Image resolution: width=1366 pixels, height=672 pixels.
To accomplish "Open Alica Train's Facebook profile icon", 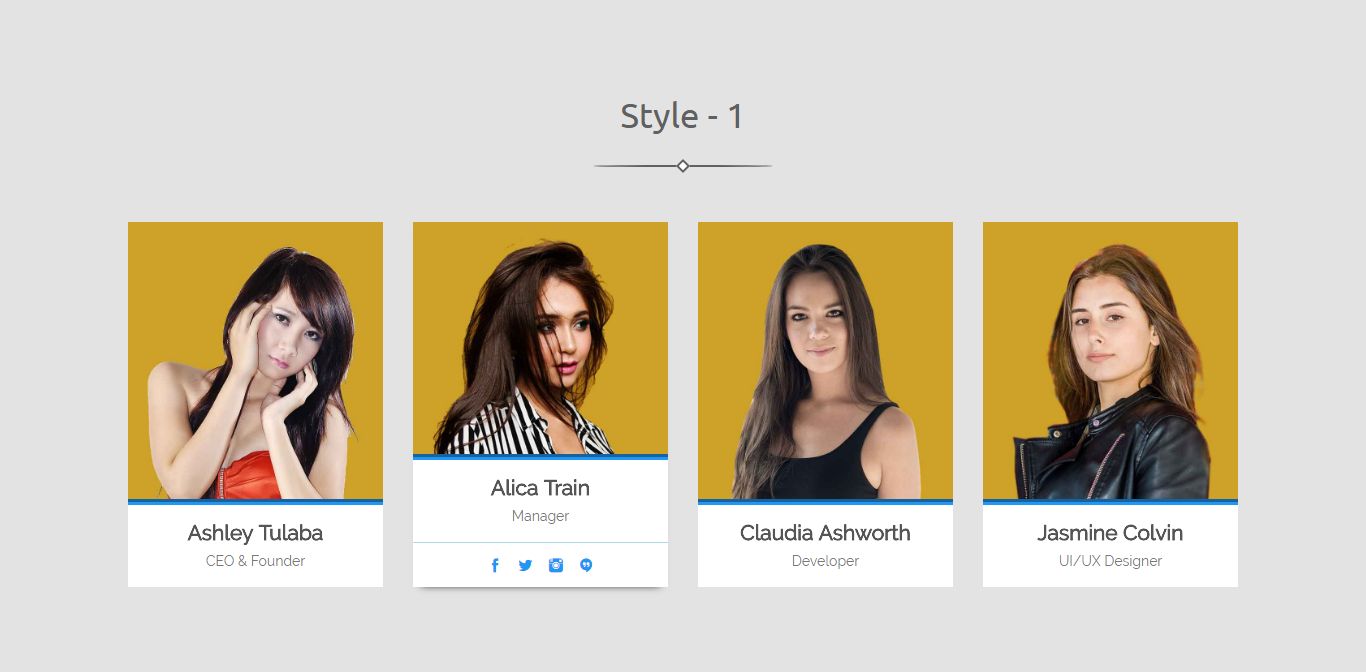I will [495, 565].
